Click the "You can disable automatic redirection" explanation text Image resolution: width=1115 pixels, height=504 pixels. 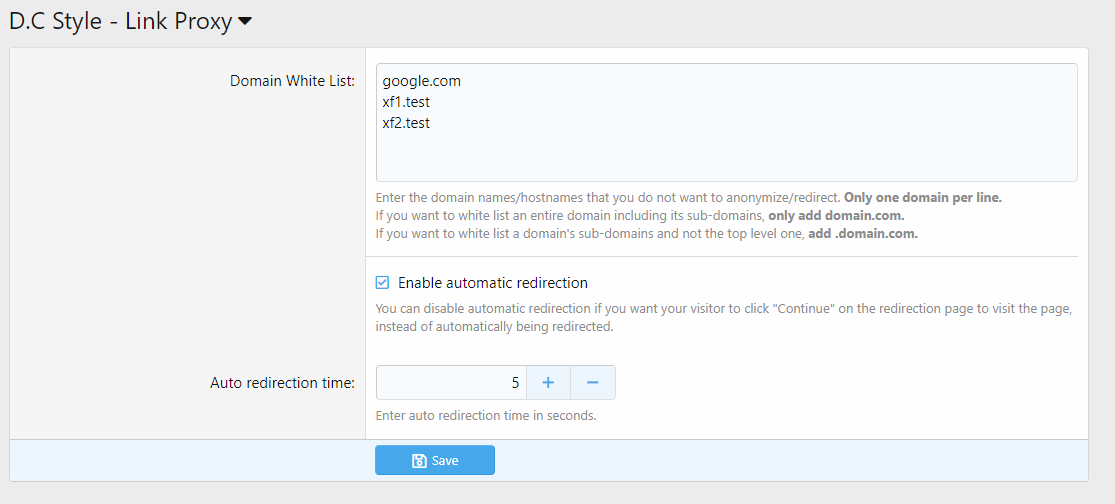[x=724, y=310]
